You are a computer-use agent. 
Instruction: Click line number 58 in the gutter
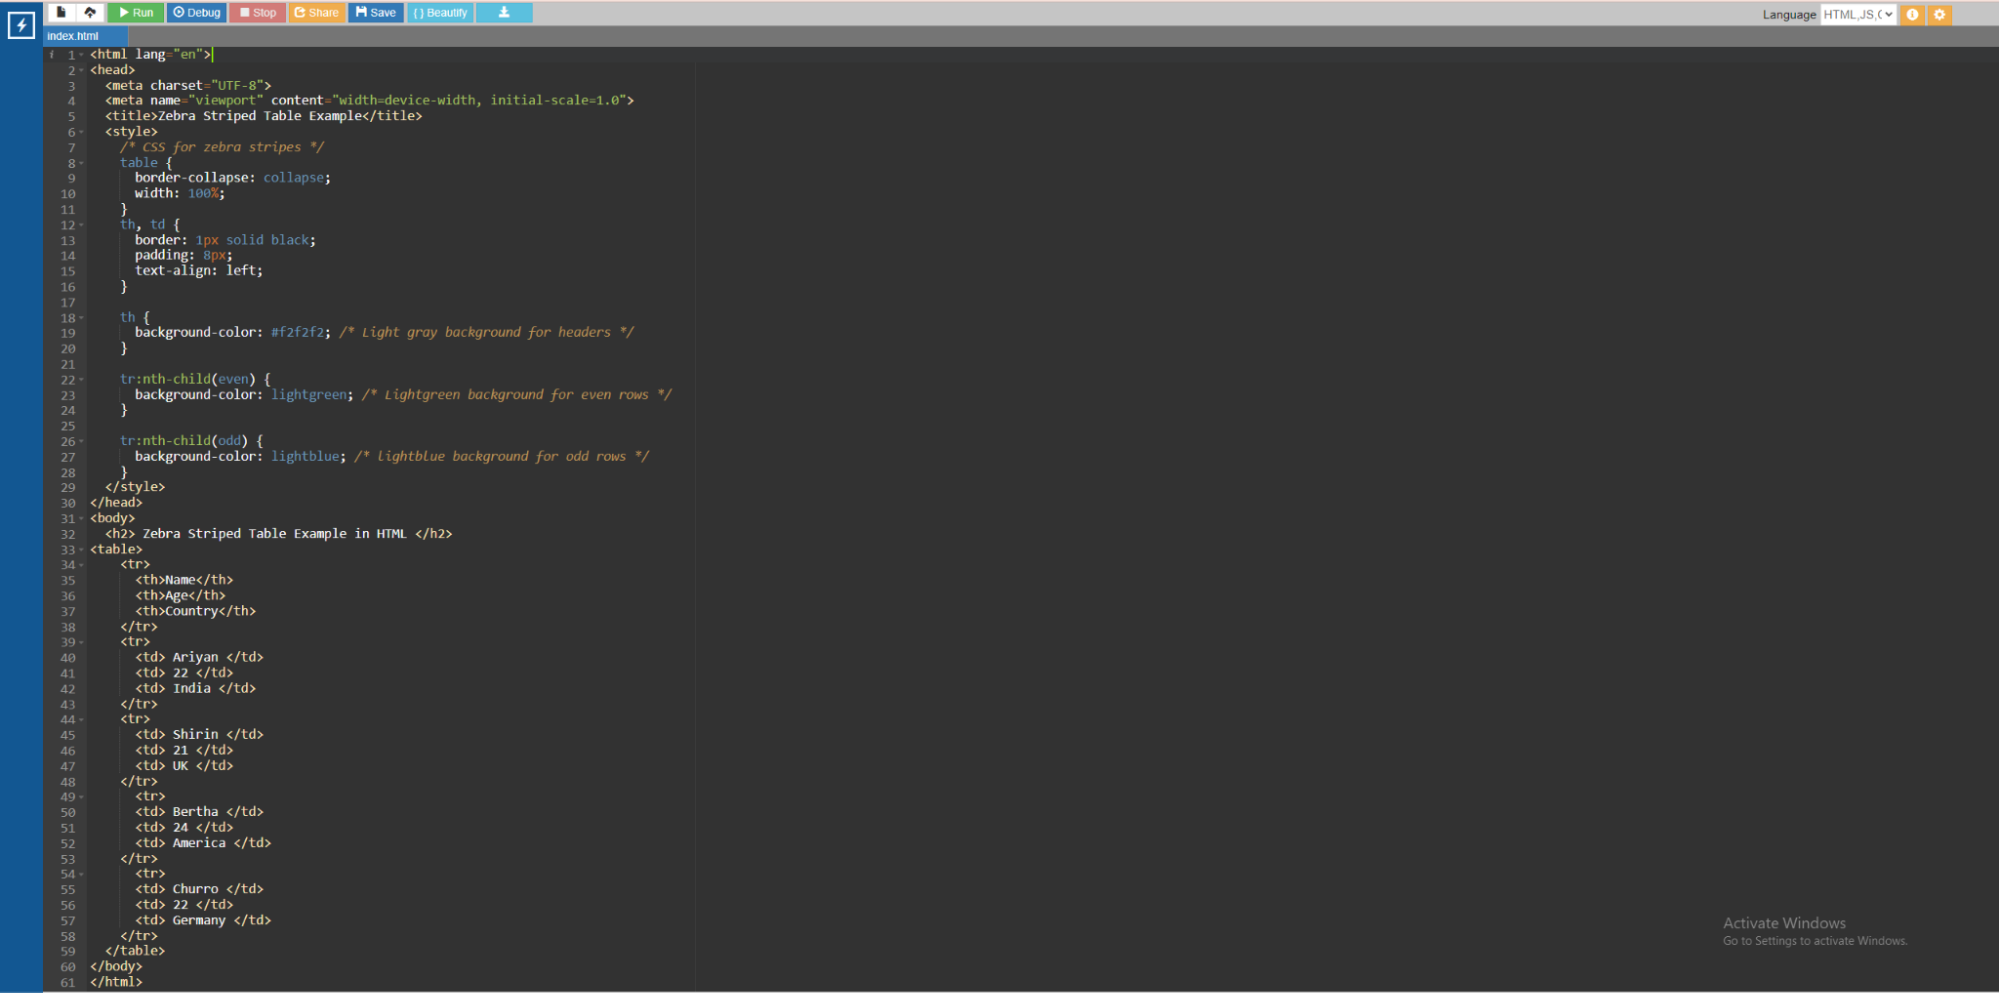click(x=68, y=937)
